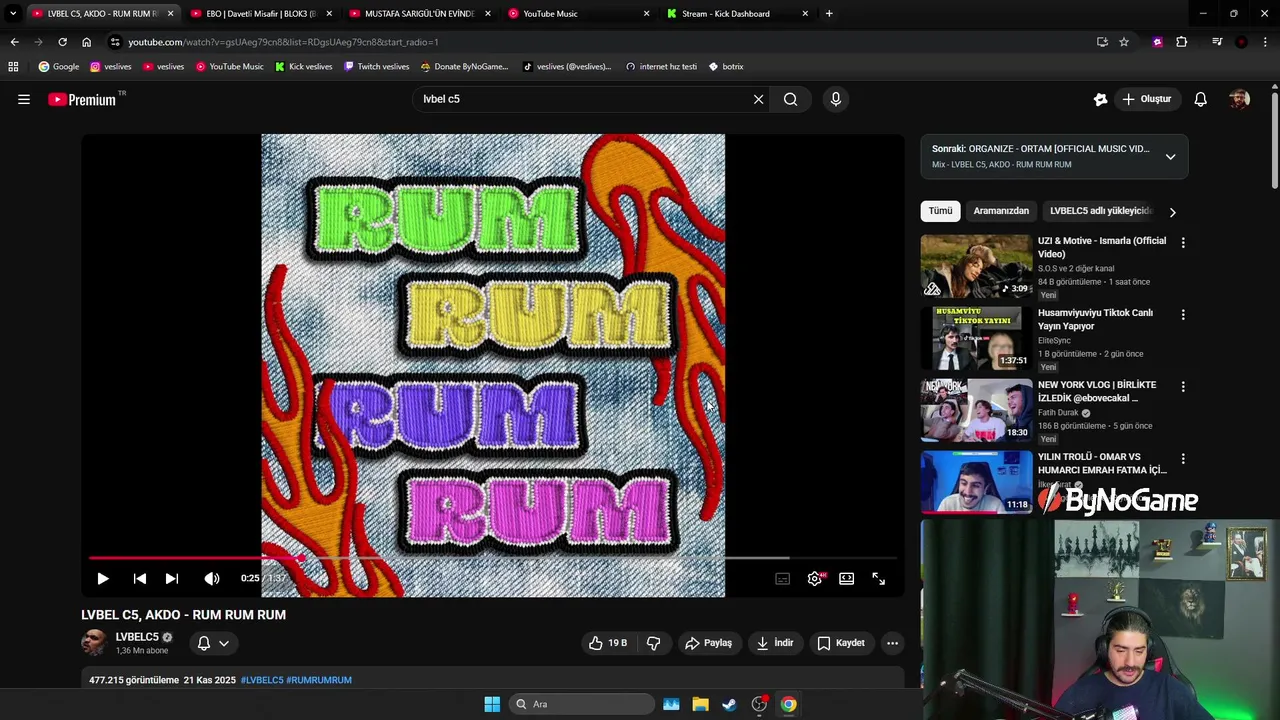Dislike the video with thumbs down
This screenshot has width=1280, height=720.
click(654, 643)
